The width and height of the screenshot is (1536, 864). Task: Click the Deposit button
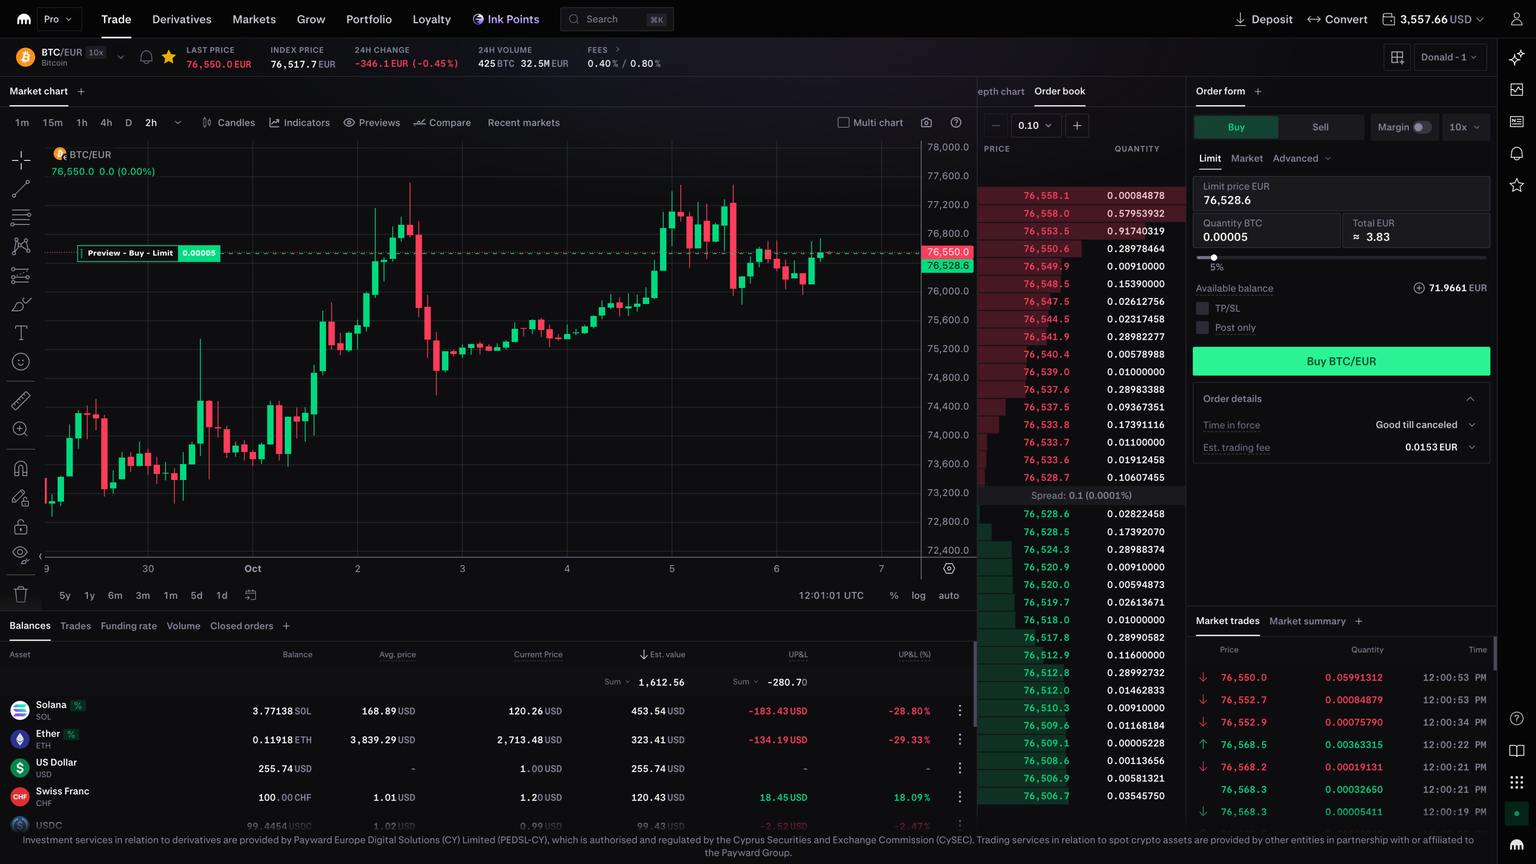1263,19
